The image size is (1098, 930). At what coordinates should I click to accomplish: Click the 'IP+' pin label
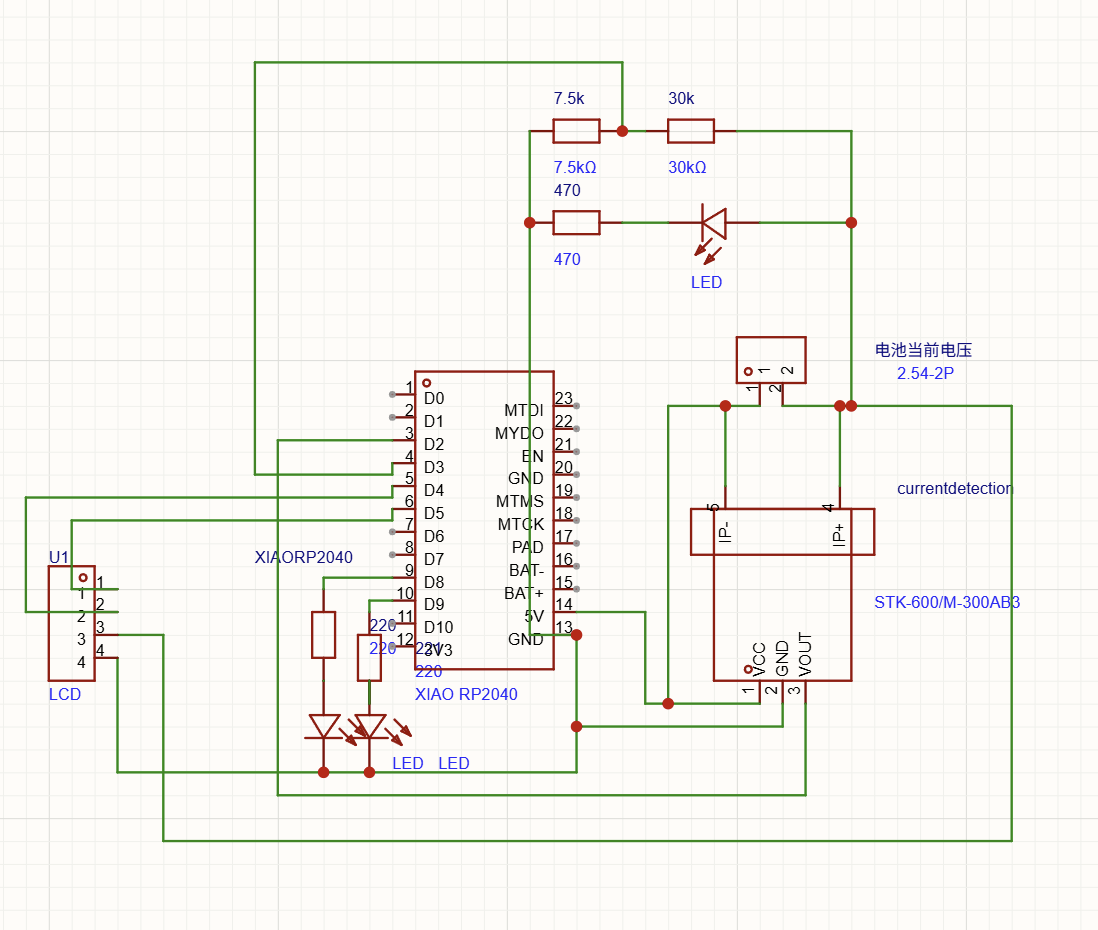tap(839, 535)
